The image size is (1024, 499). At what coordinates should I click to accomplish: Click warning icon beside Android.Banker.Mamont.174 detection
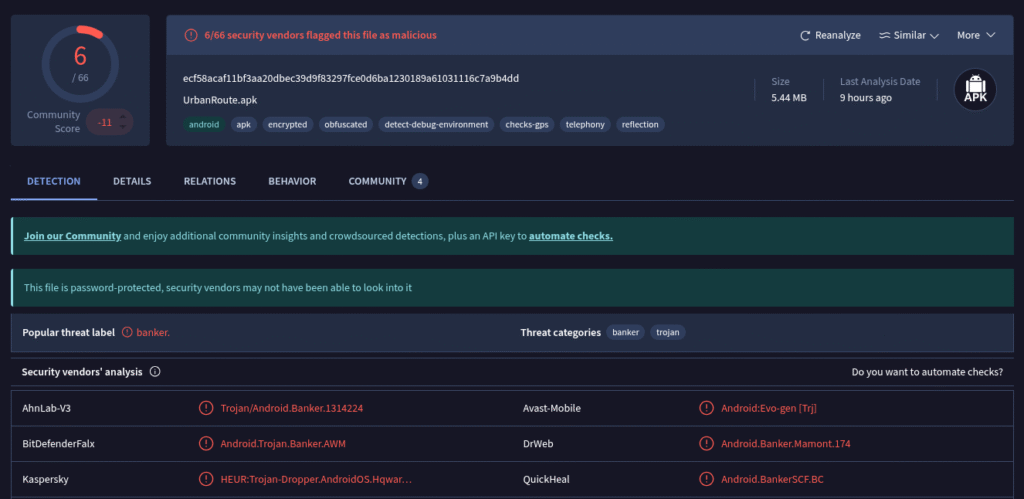coord(707,443)
